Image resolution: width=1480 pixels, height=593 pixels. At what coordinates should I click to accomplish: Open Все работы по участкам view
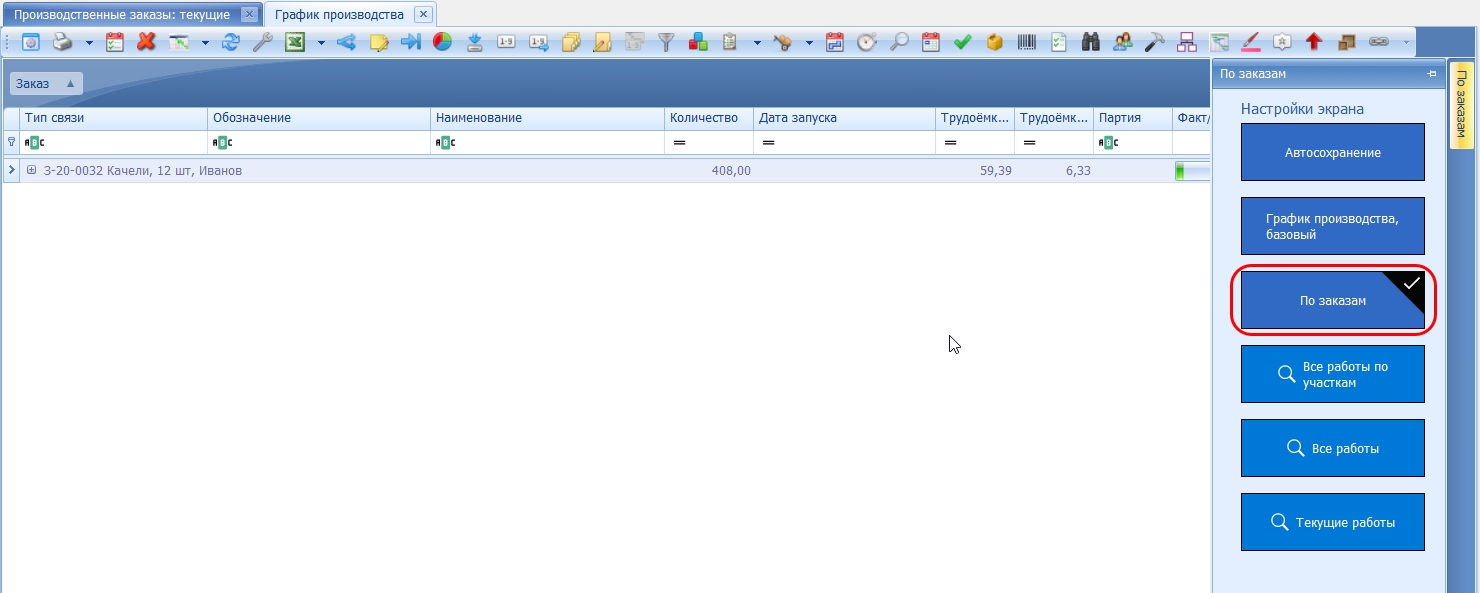pyautogui.click(x=1333, y=374)
